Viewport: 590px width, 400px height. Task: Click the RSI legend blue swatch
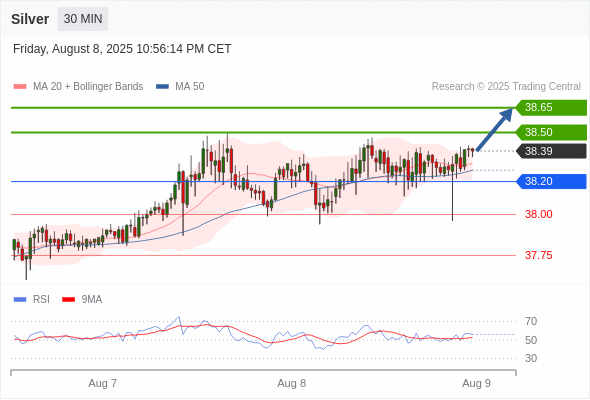click(x=20, y=300)
